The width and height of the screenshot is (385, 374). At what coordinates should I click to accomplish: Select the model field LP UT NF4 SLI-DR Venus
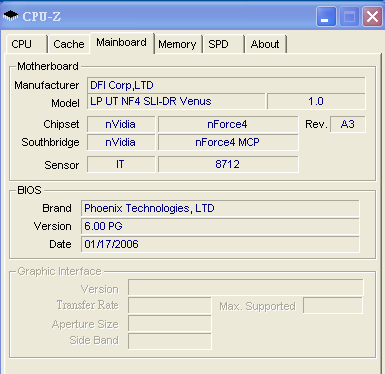pos(176,101)
